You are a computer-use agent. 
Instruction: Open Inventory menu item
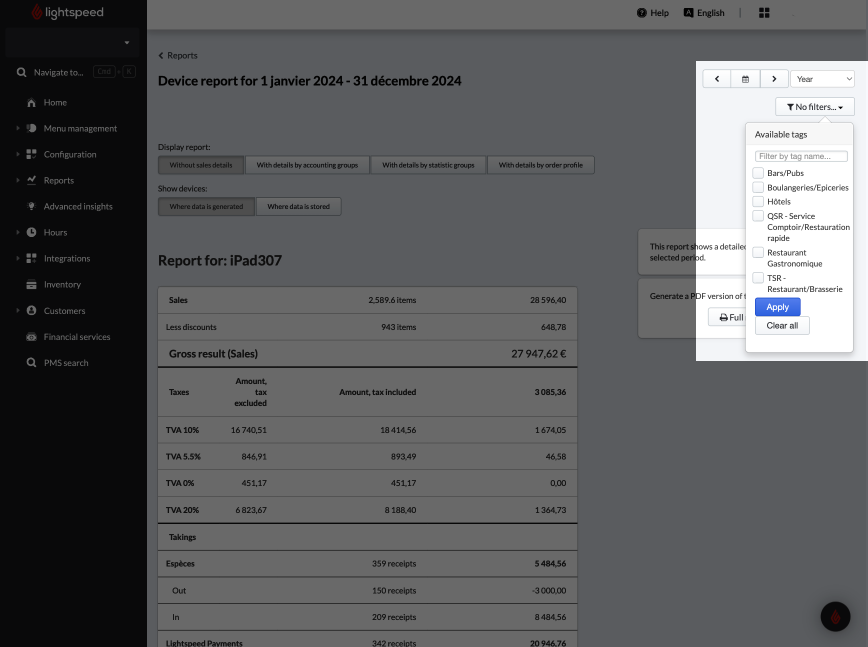[63, 284]
